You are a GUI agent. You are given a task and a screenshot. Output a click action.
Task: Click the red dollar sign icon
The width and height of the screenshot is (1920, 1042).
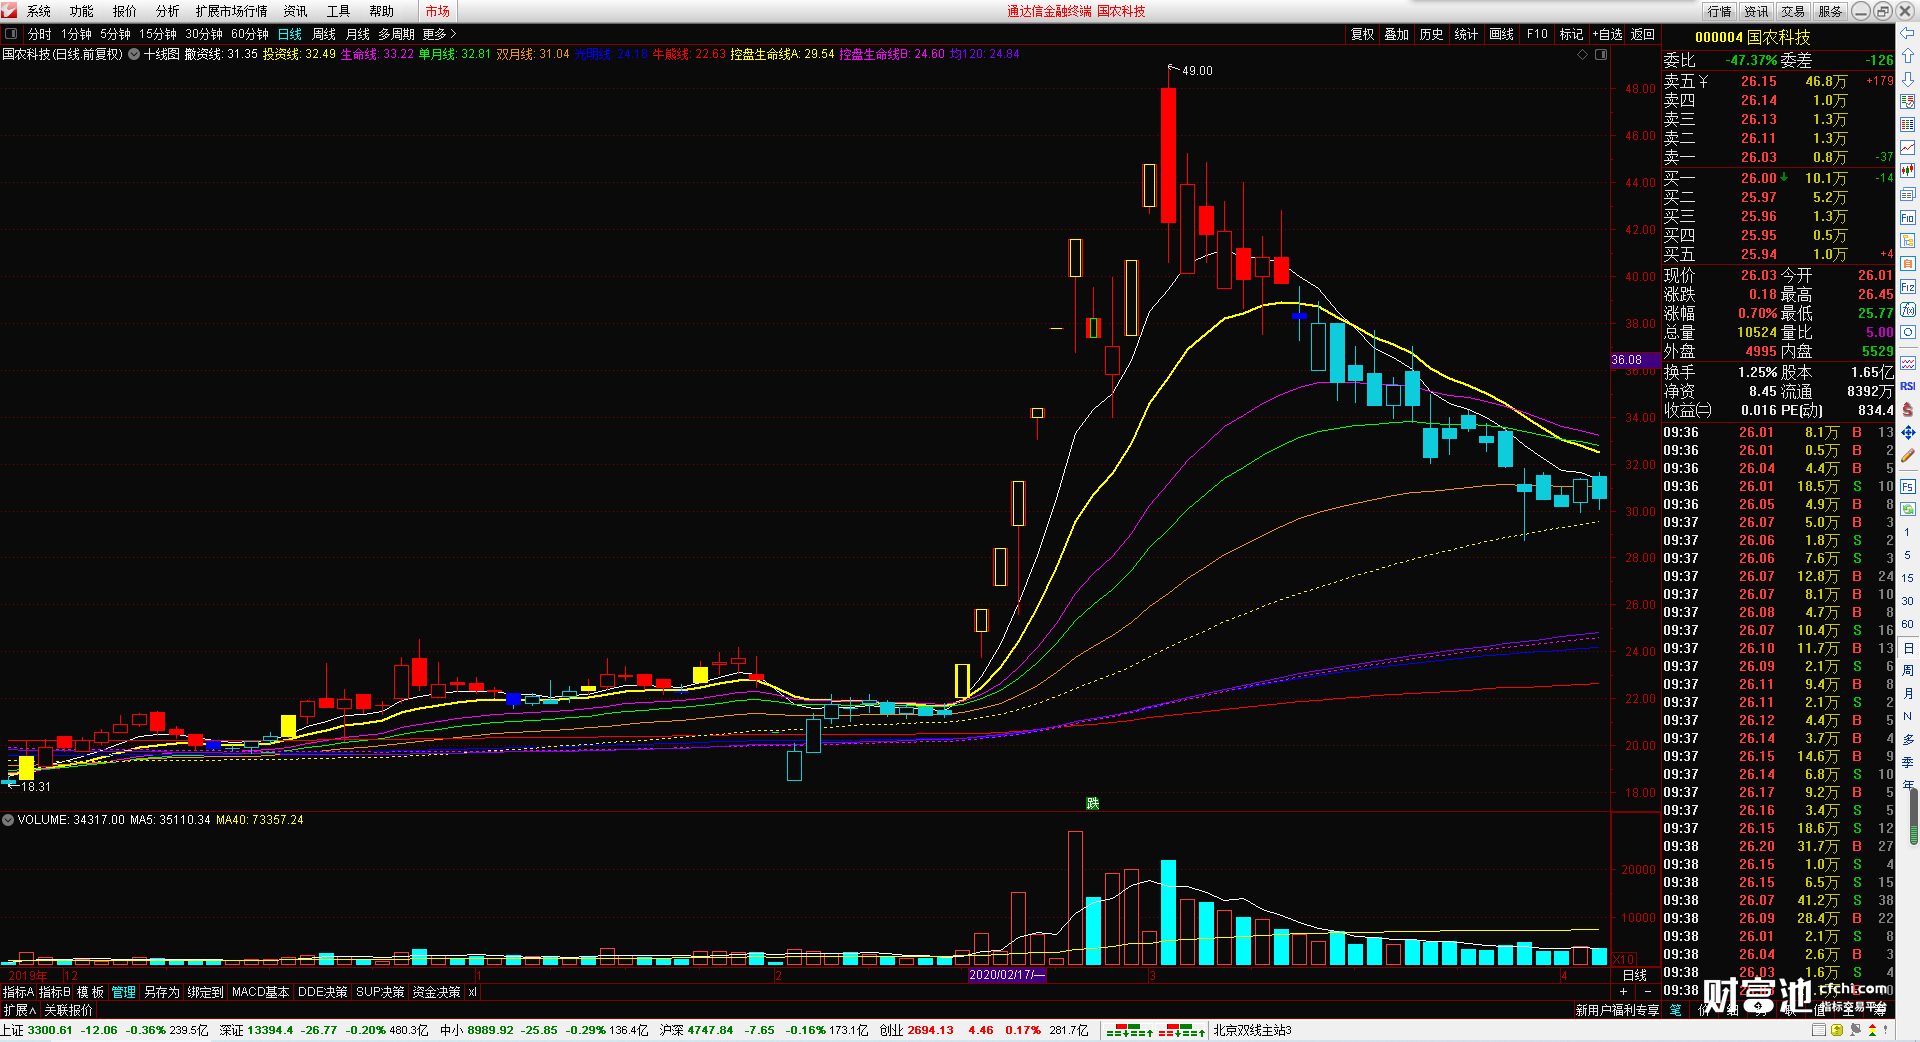pyautogui.click(x=1908, y=409)
